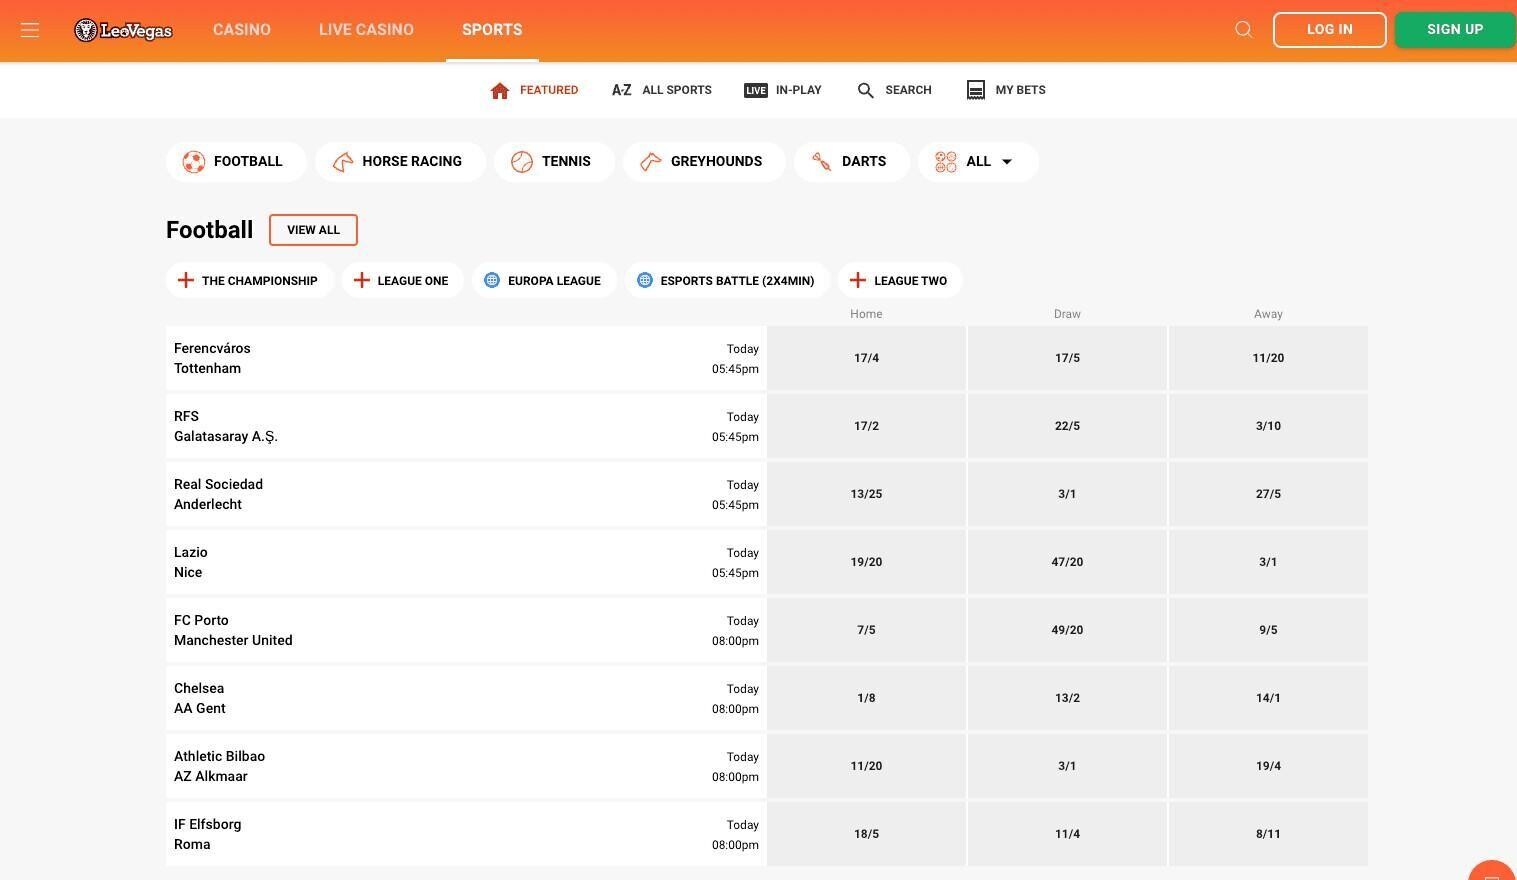Select Football sport label
This screenshot has width=1517, height=880.
(248, 162)
